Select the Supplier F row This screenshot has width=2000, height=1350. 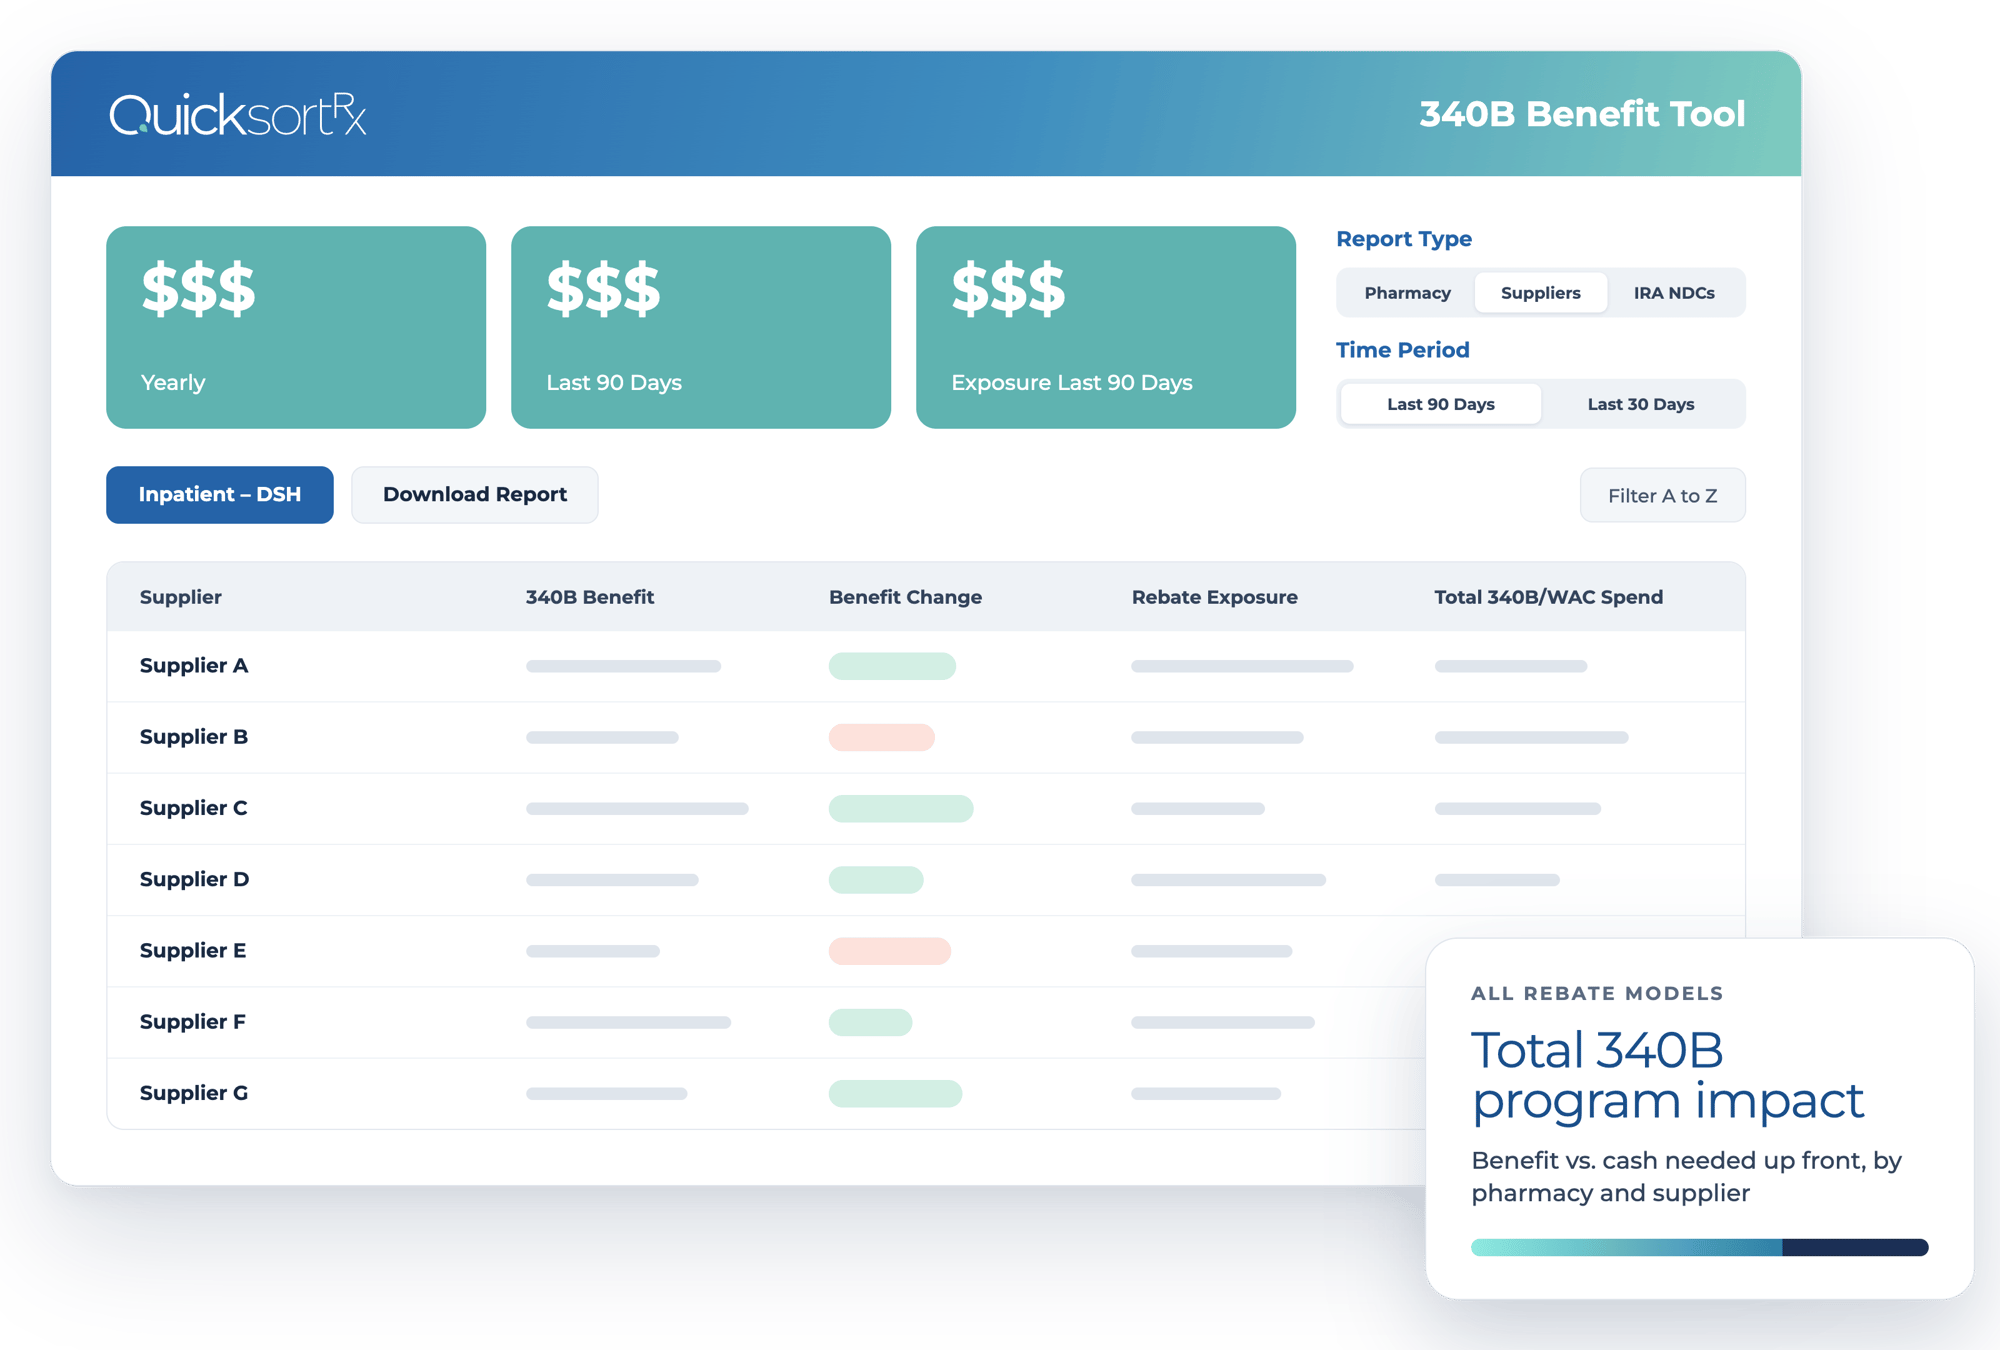[767, 1022]
